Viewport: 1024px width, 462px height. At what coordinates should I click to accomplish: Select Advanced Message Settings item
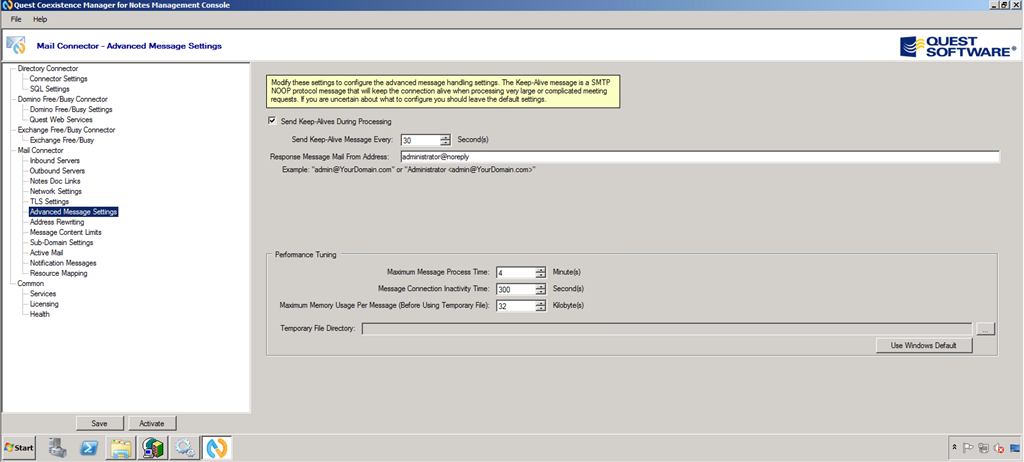click(x=73, y=212)
